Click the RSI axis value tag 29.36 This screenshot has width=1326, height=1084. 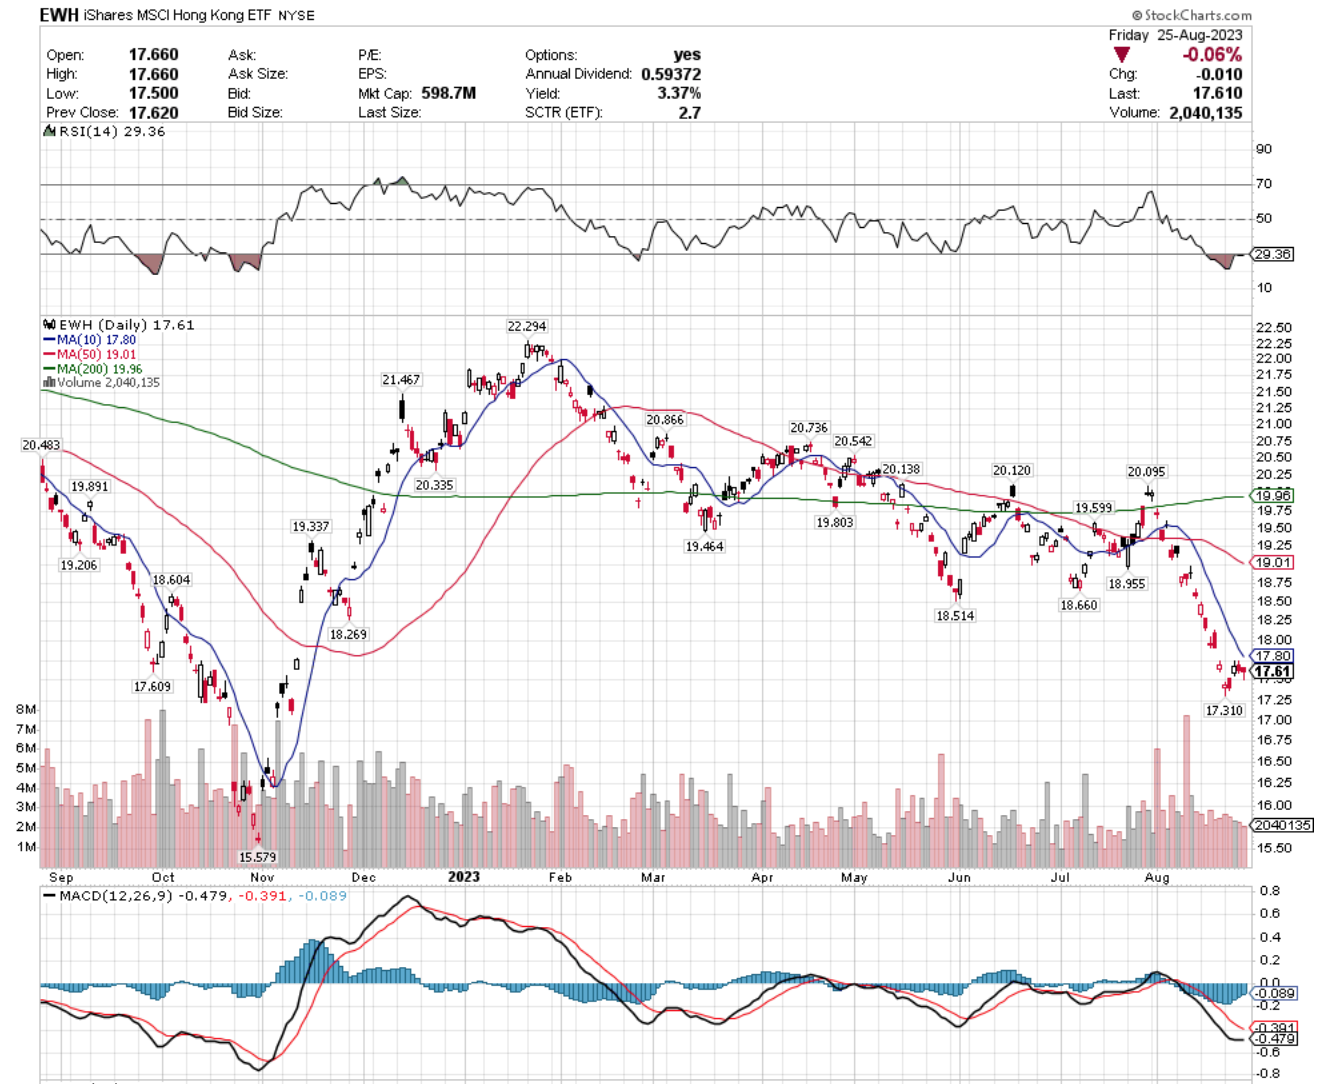1273,254
